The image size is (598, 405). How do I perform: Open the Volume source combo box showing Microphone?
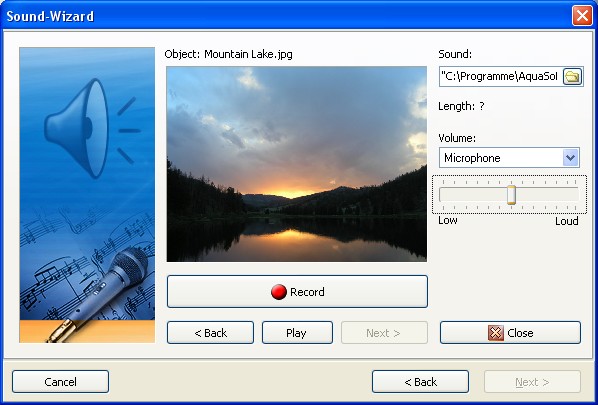point(509,158)
